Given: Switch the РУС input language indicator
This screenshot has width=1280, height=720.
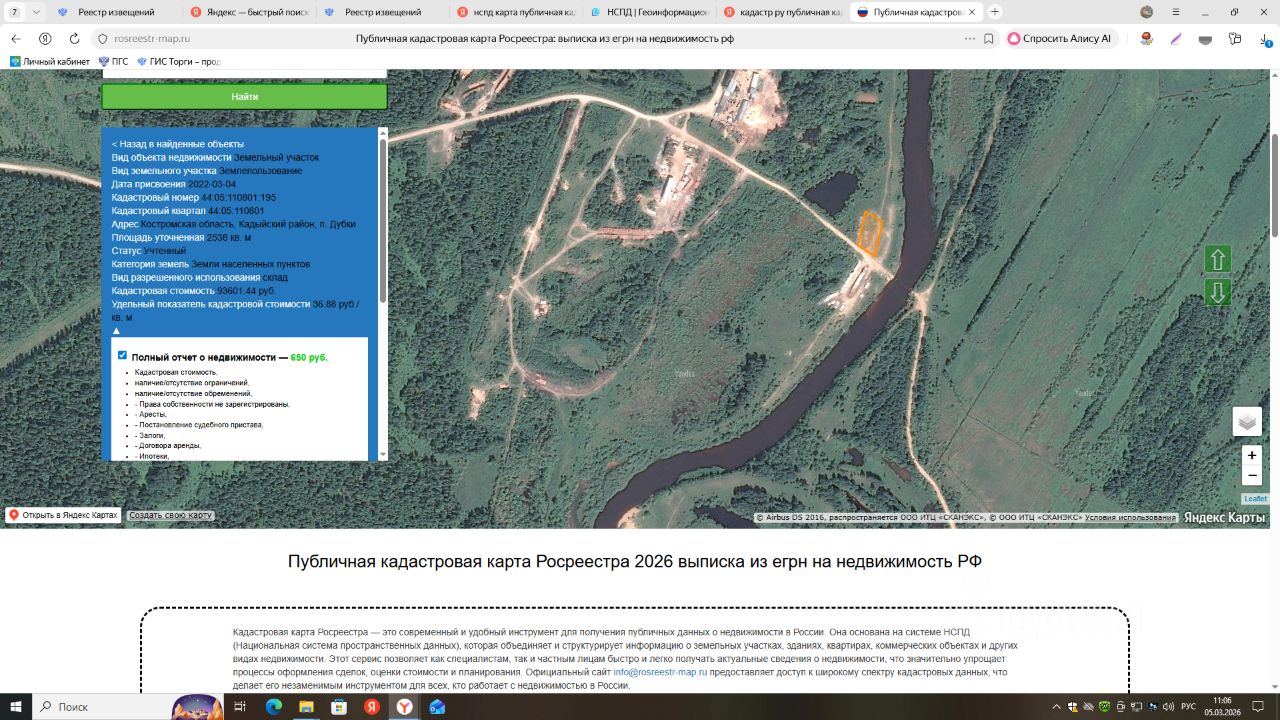Looking at the screenshot, I should (1188, 706).
